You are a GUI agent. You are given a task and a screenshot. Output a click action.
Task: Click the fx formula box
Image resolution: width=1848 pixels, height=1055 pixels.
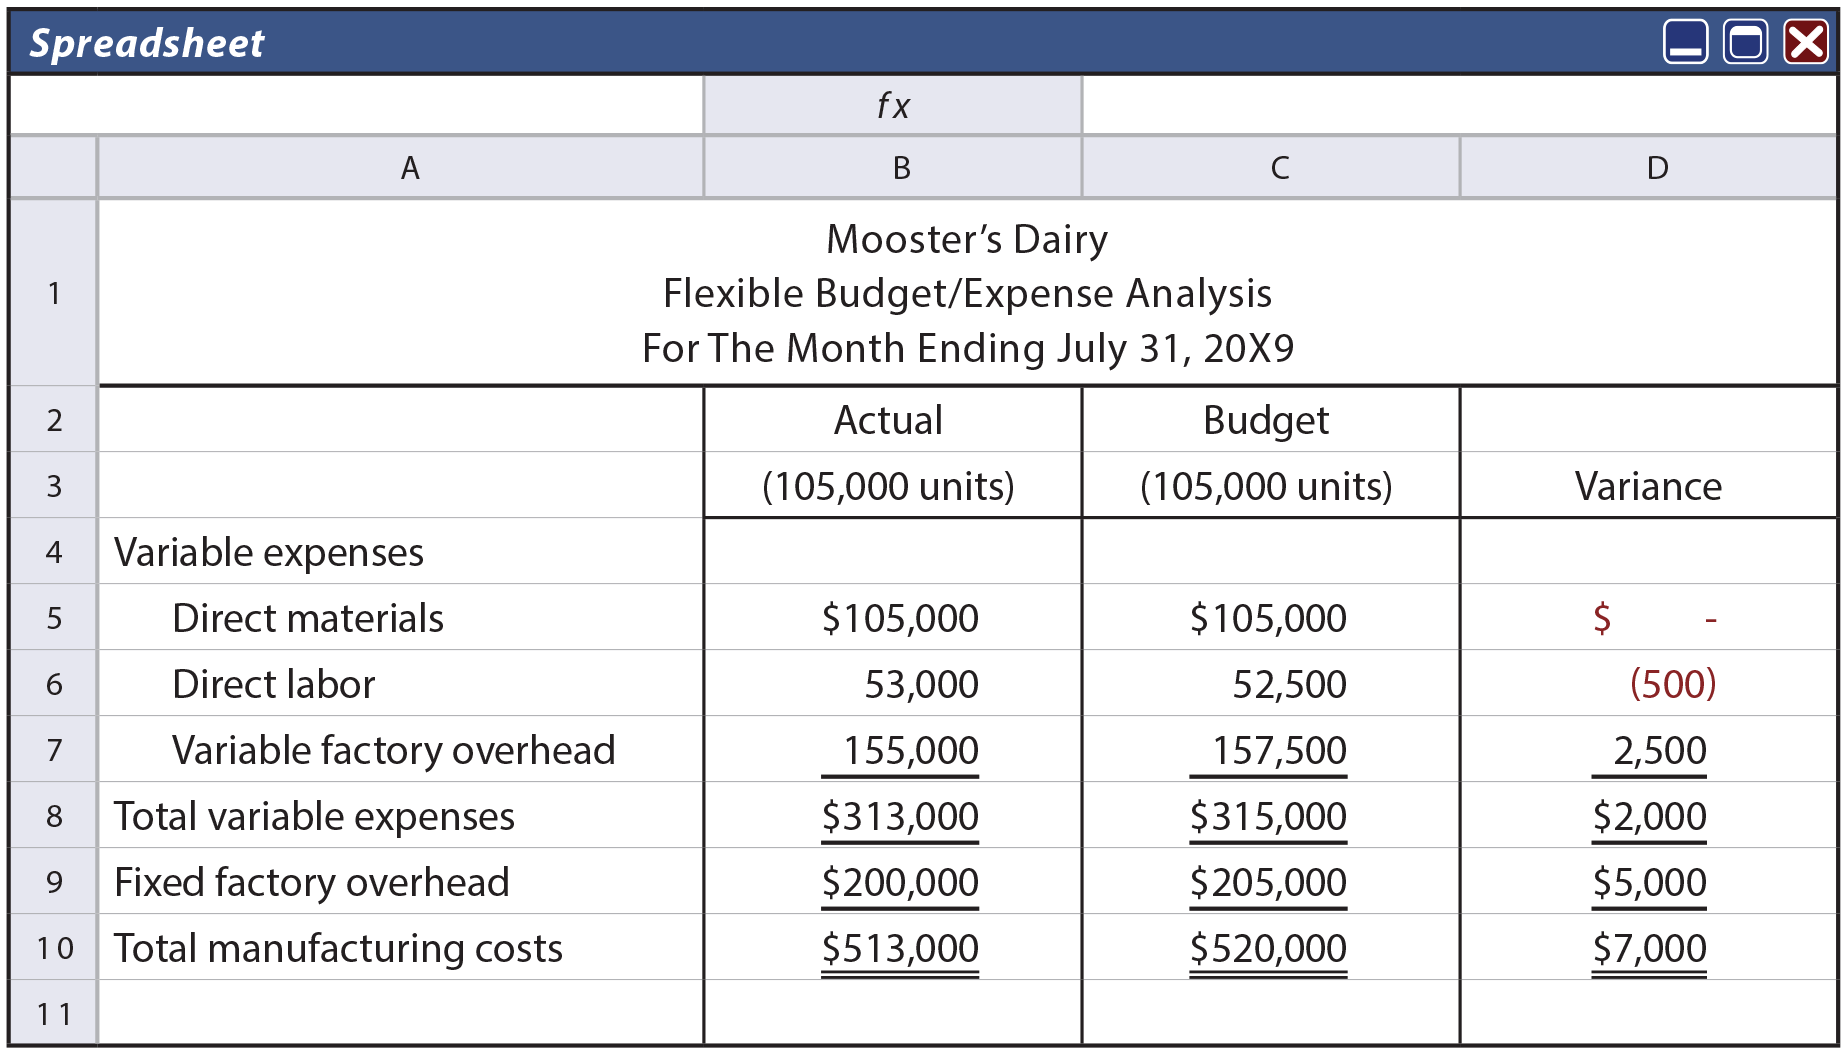pos(893,105)
